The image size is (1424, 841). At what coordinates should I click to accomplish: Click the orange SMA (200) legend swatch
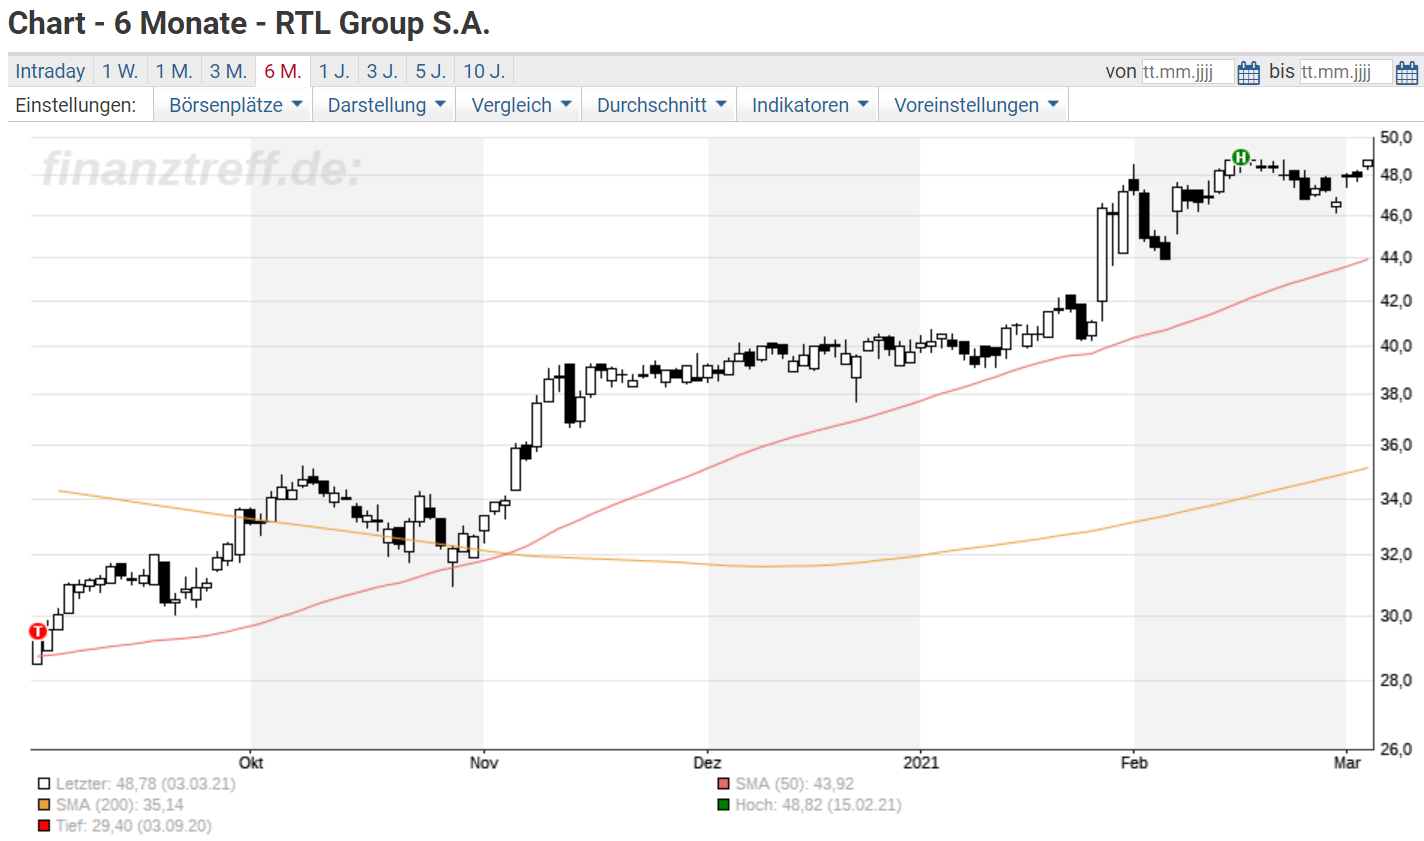(44, 805)
